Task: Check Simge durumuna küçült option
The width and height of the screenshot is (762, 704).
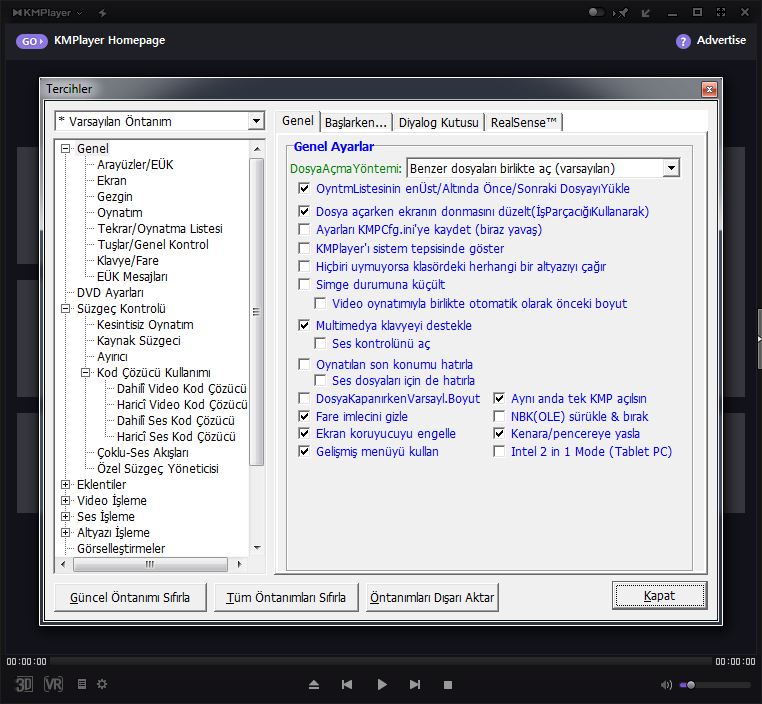Action: [x=304, y=284]
